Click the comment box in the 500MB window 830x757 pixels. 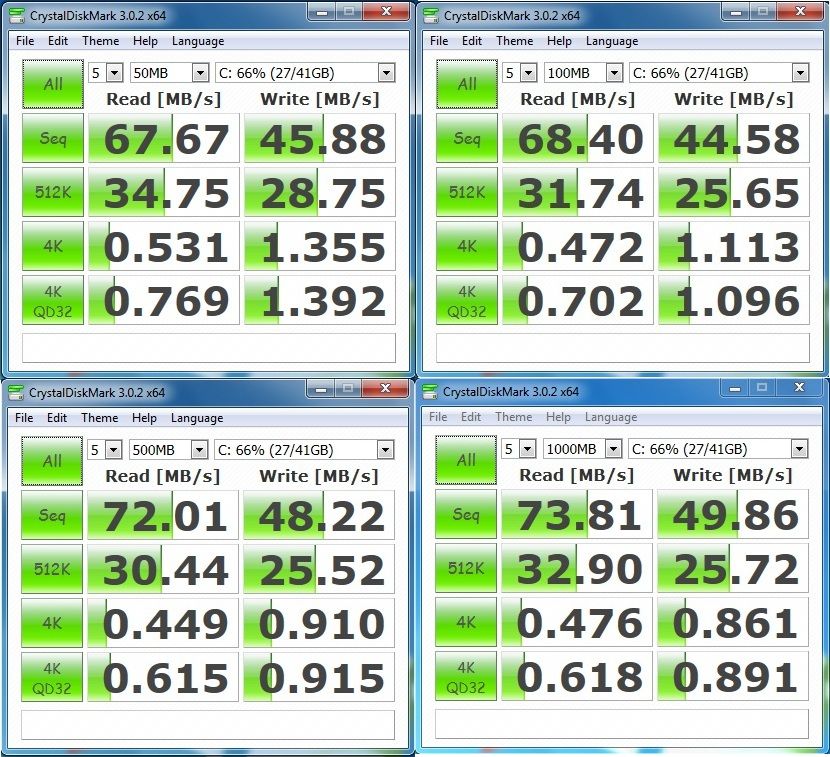tap(208, 725)
